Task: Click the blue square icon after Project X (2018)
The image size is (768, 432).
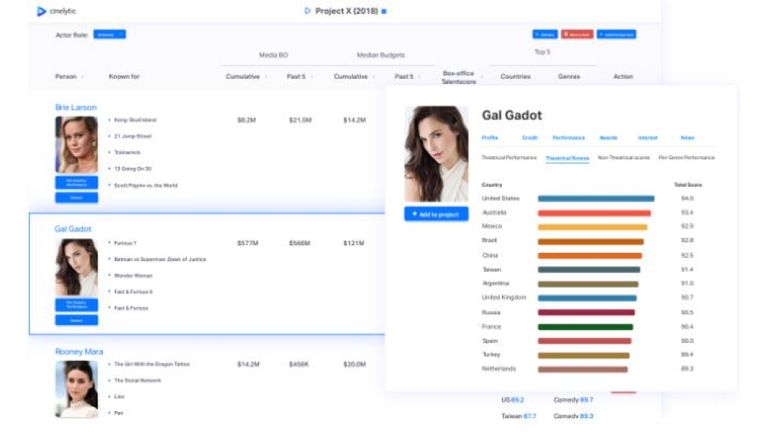Action: 384,11
